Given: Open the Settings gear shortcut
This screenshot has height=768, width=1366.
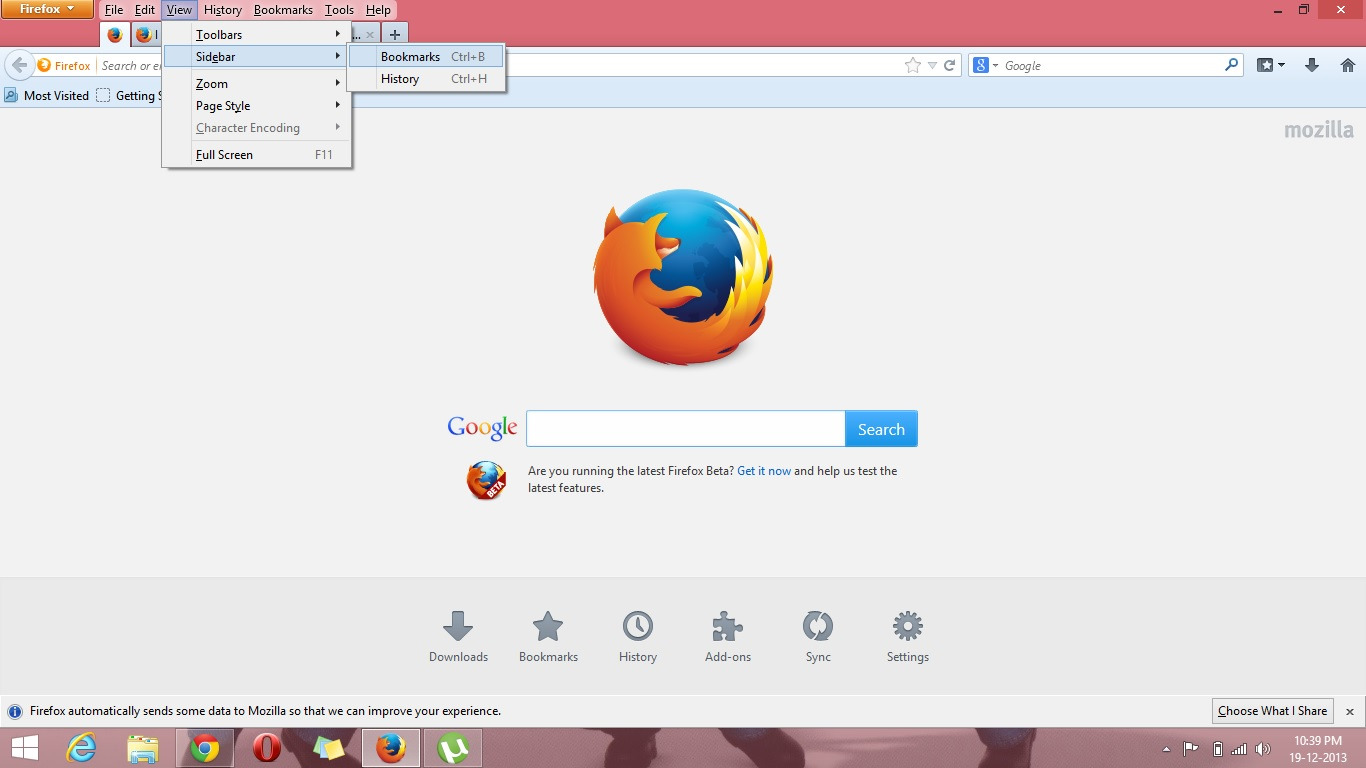Looking at the screenshot, I should pyautogui.click(x=908, y=637).
